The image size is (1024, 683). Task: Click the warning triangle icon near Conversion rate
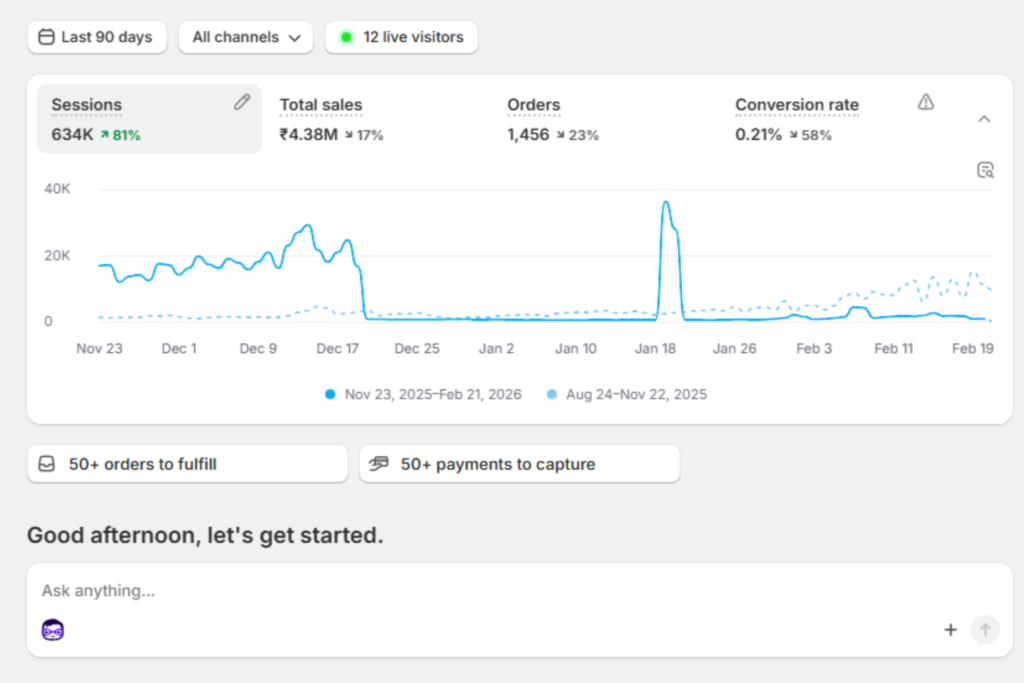point(926,102)
